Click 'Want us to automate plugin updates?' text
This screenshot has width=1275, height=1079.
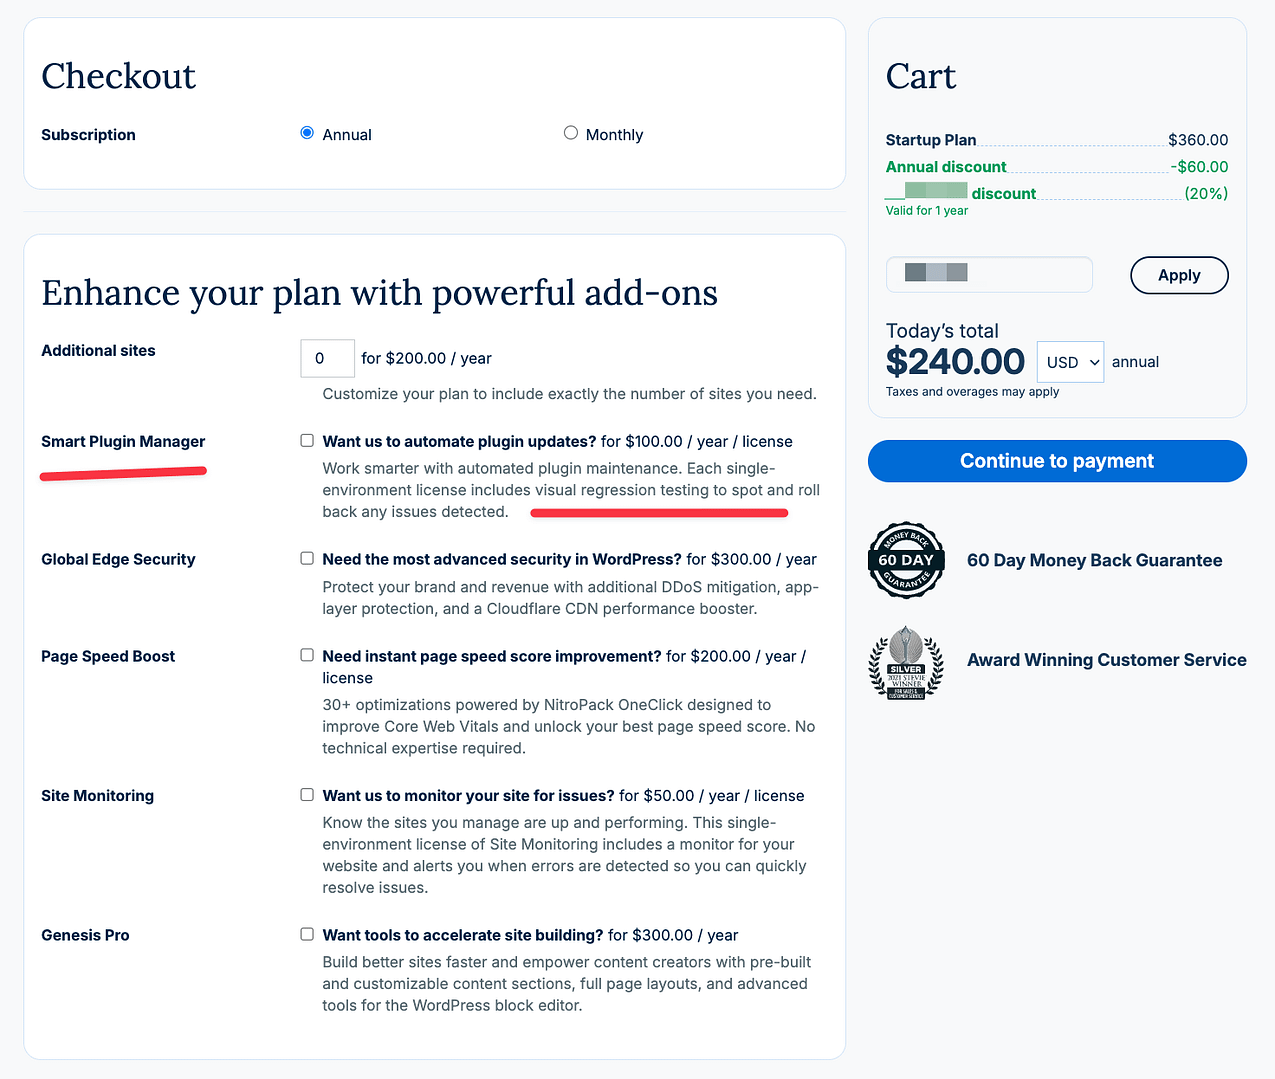click(459, 442)
